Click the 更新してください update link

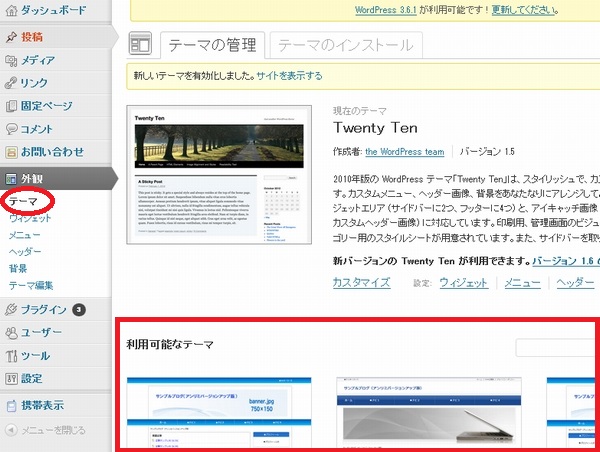pos(523,10)
